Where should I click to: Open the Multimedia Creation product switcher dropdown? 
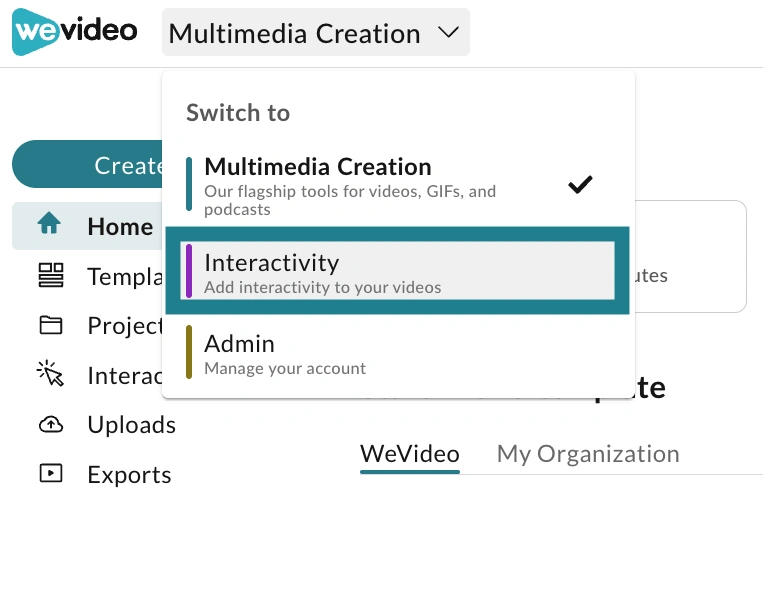click(x=316, y=32)
